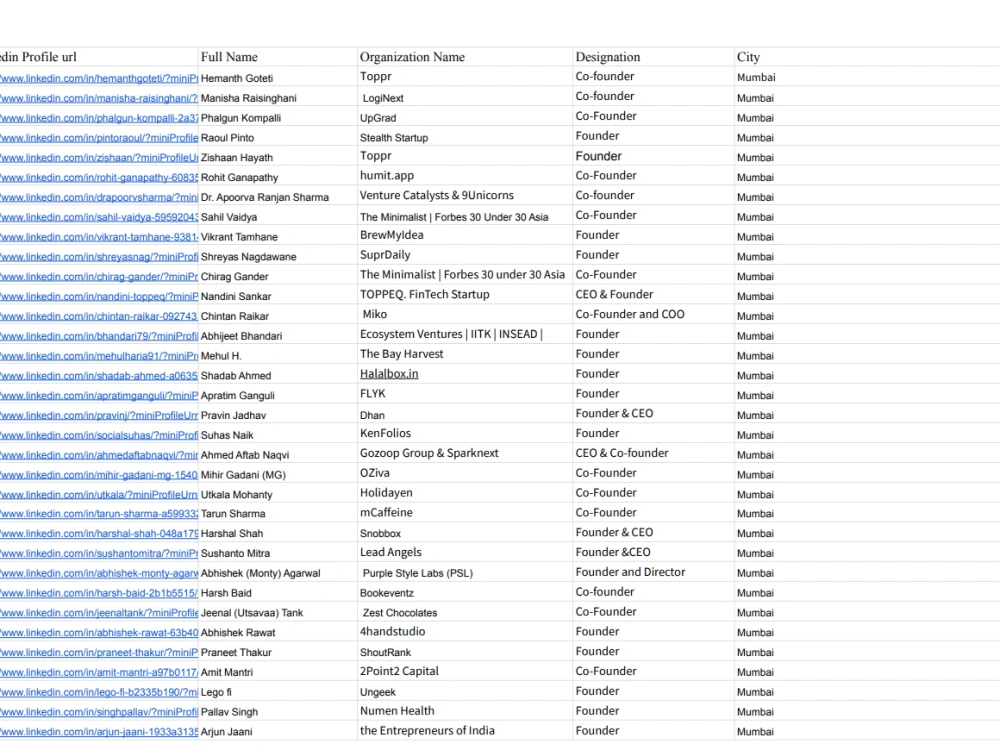Open the arjun-jaani LinkedIn link
Image resolution: width=1000 pixels, height=750 pixels.
click(99, 732)
